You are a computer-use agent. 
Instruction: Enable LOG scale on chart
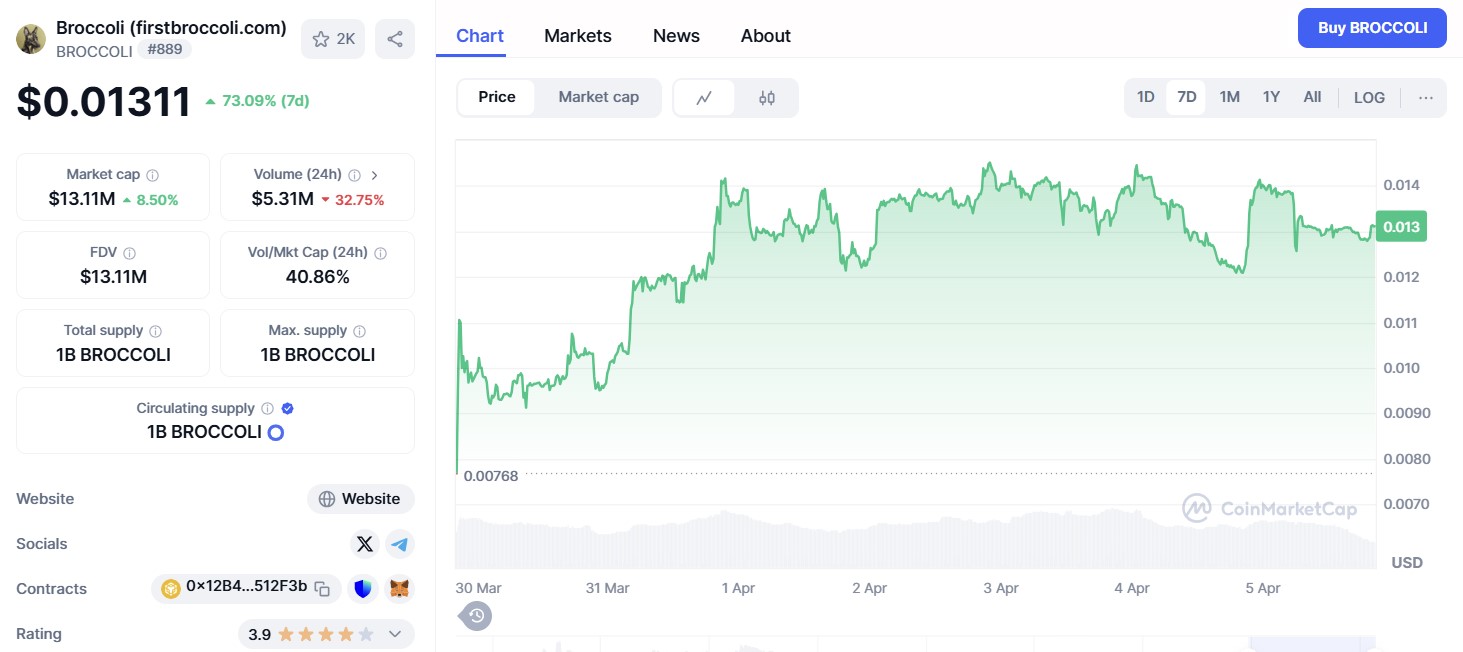(x=1369, y=97)
